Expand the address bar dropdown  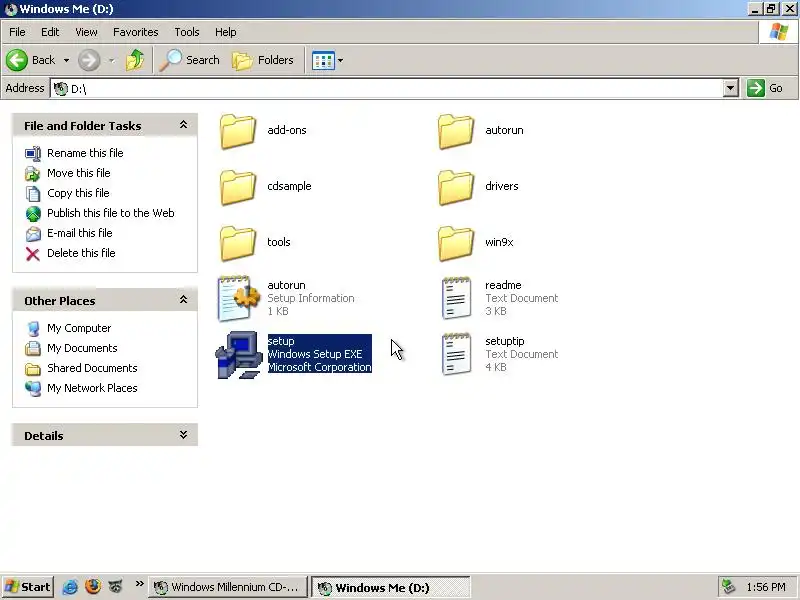coord(731,88)
